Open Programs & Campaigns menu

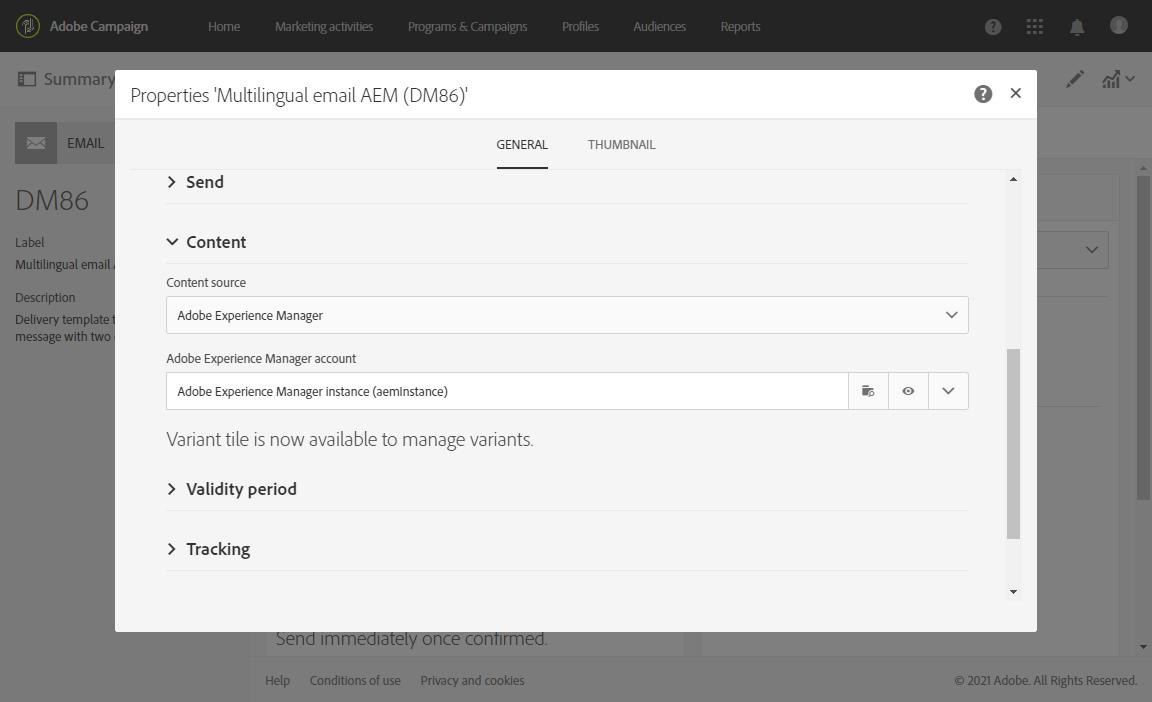click(x=467, y=26)
